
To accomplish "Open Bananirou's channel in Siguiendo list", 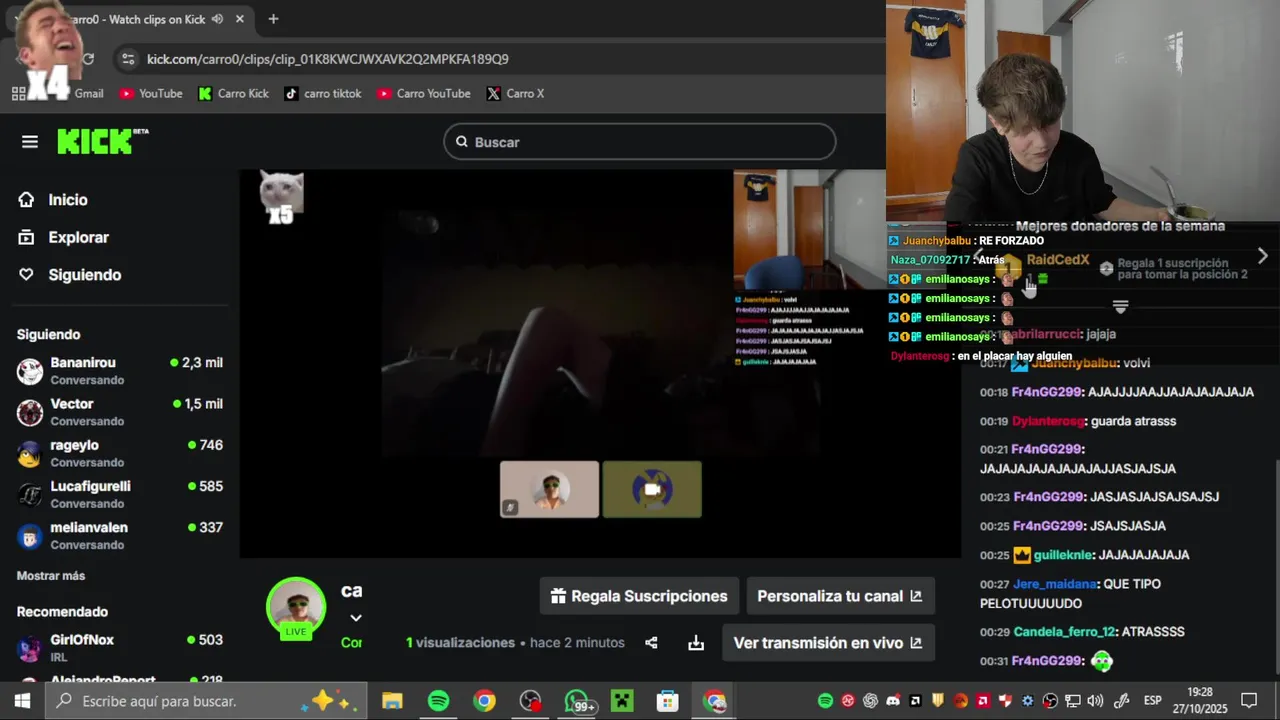I will (x=120, y=371).
